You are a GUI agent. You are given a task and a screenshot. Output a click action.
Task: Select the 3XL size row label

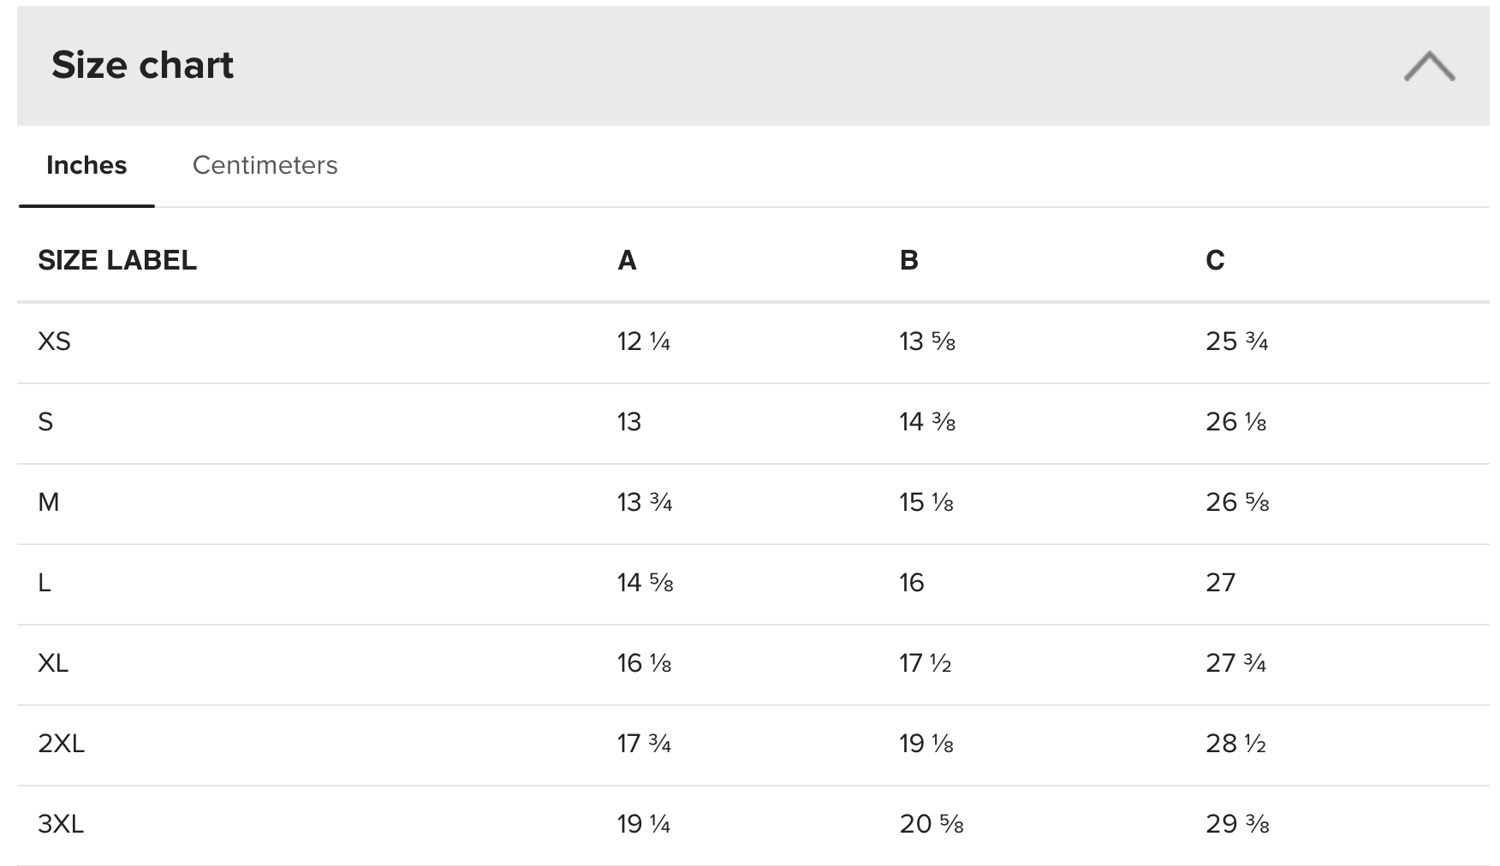(61, 824)
